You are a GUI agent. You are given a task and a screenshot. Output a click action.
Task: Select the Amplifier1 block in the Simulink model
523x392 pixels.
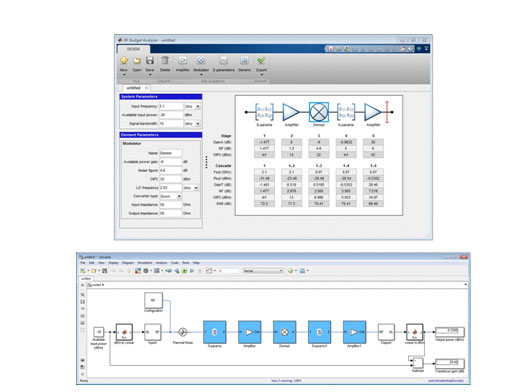click(x=354, y=332)
